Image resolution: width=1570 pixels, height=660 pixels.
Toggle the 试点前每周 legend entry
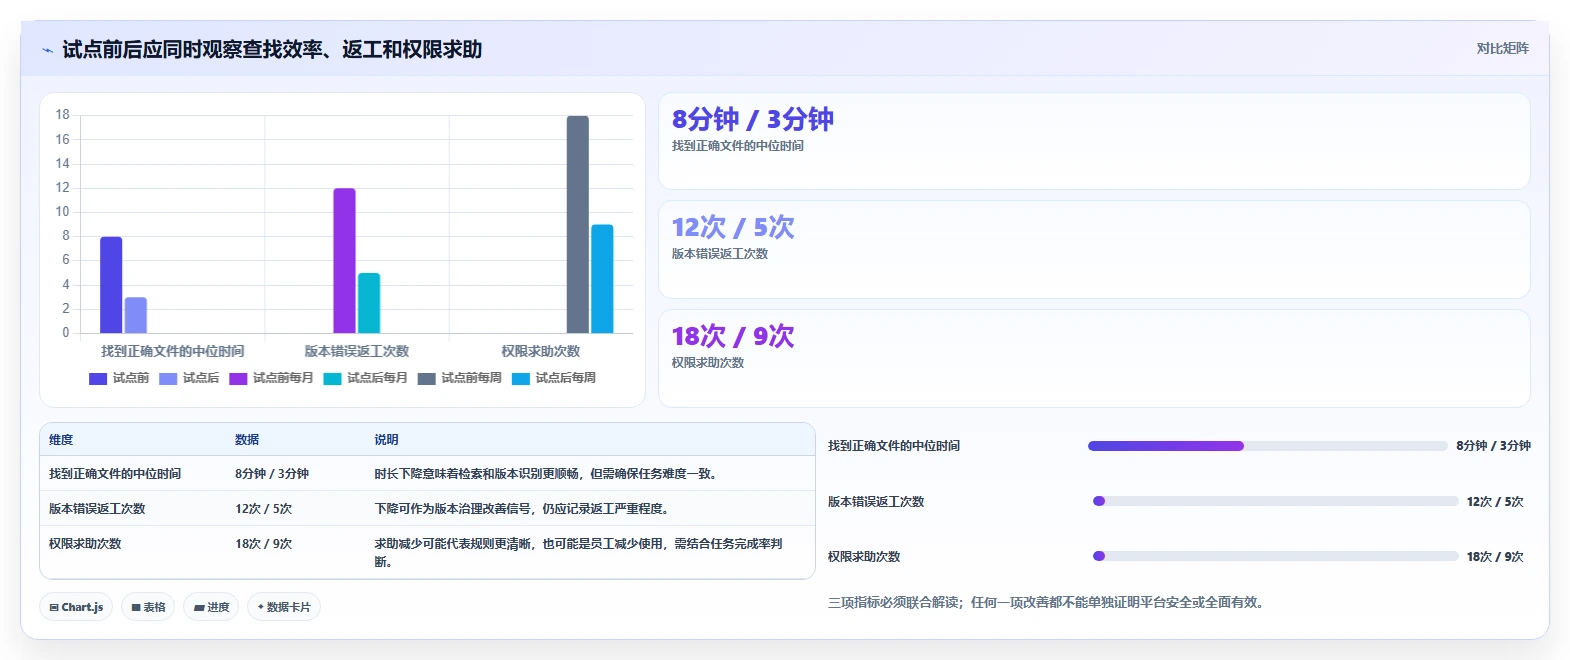[x=459, y=378]
